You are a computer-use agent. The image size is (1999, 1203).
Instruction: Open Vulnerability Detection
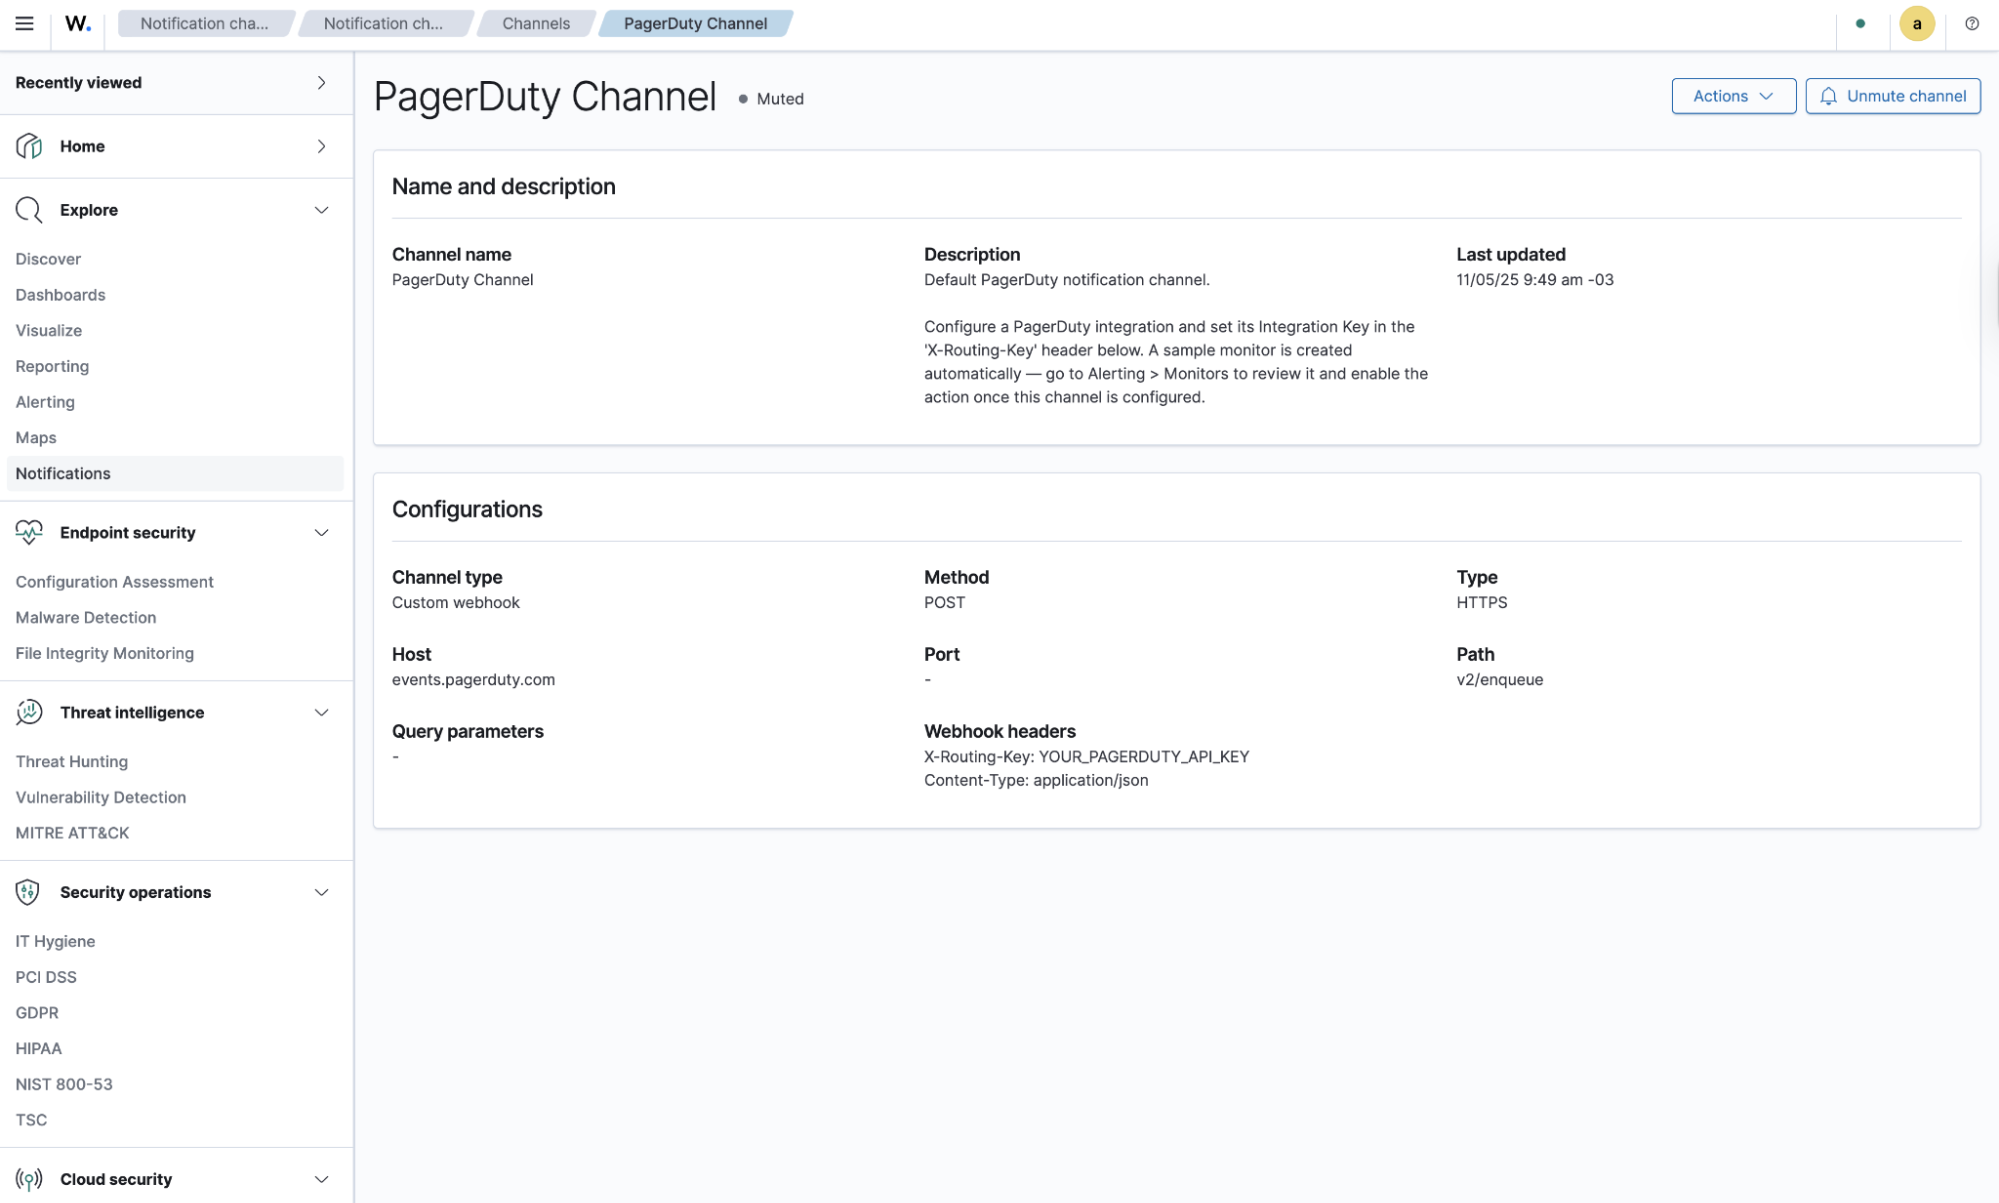pyautogui.click(x=101, y=797)
